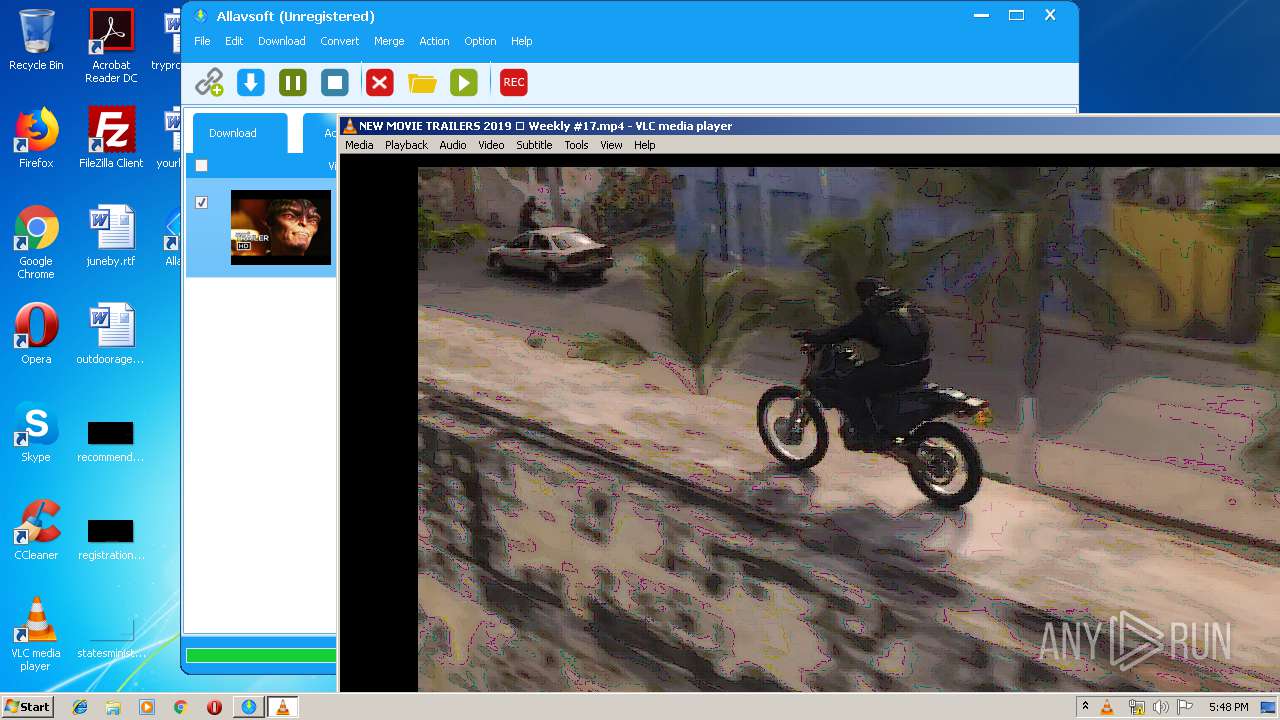The height and width of the screenshot is (720, 1280).
Task: Open the Subtitle menu in VLC
Action: tap(534, 145)
